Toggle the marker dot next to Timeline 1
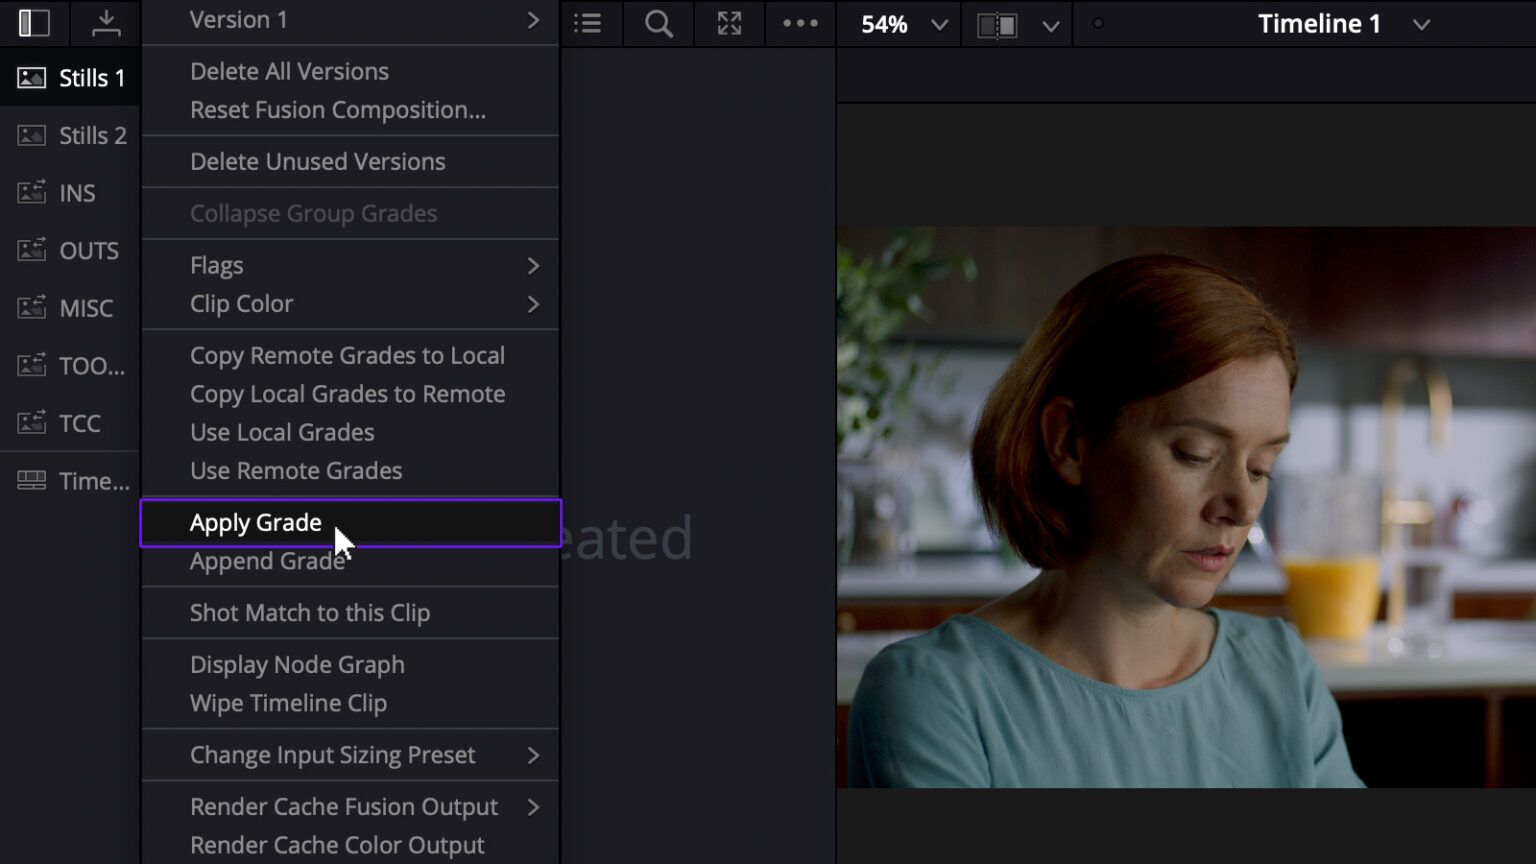The width and height of the screenshot is (1536, 864). (1097, 23)
